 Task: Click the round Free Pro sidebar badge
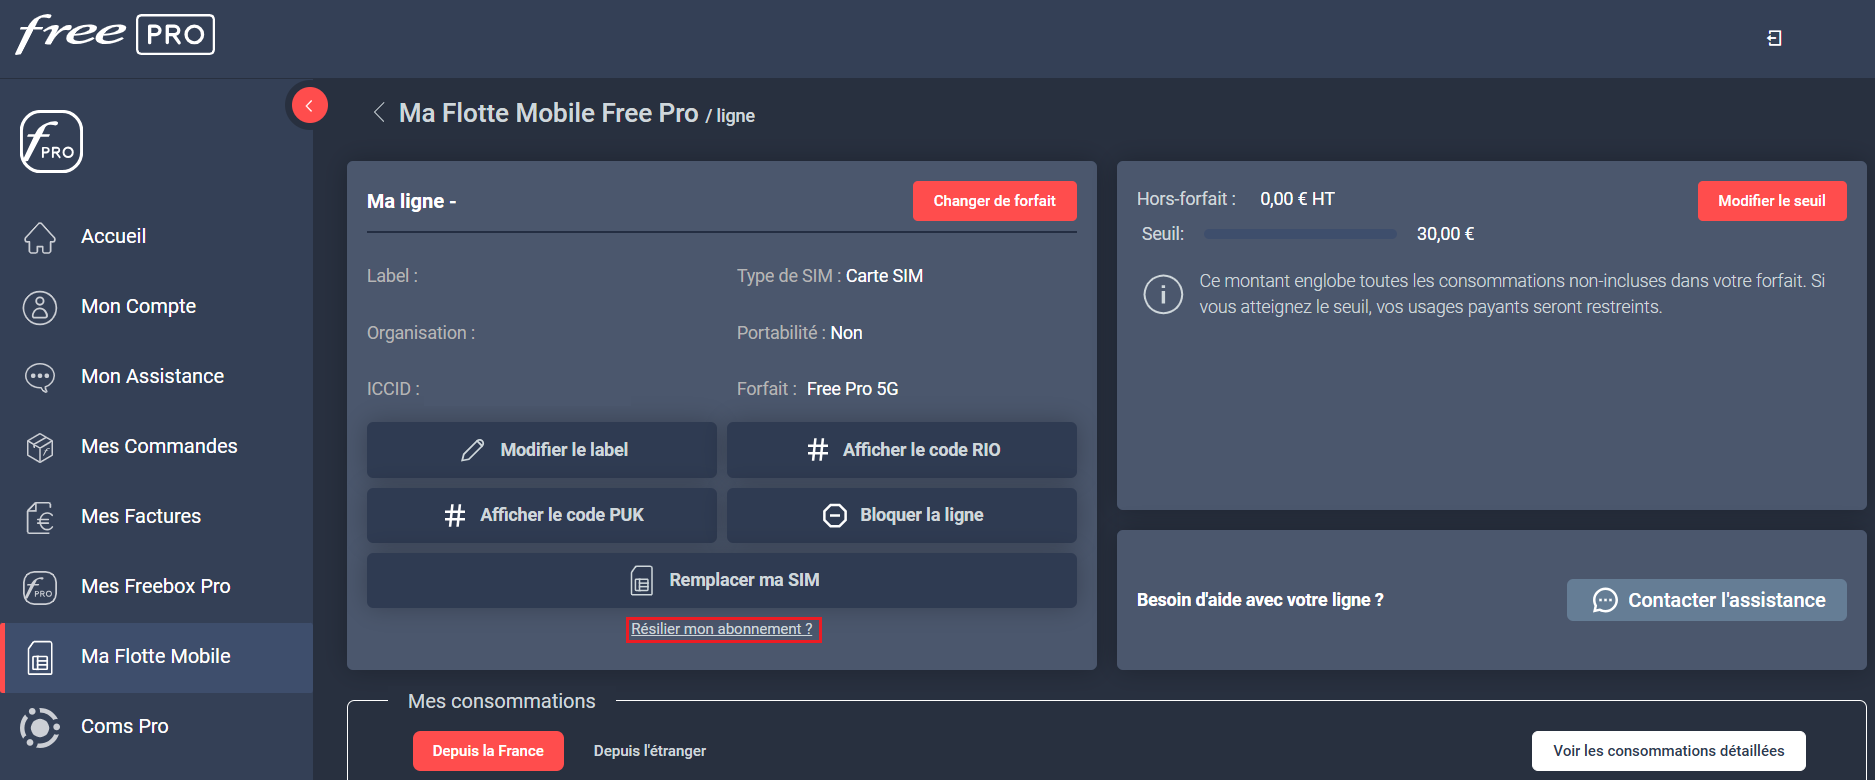point(51,141)
